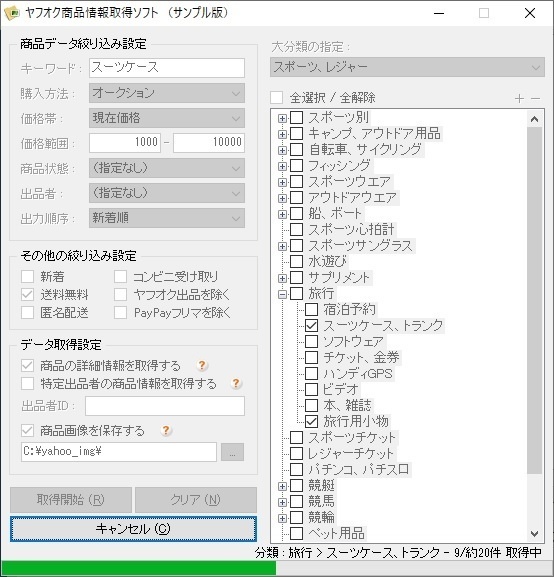Toggle the PayPayフリマを除く checkbox
Screen dimensions: 554x577
point(120,313)
